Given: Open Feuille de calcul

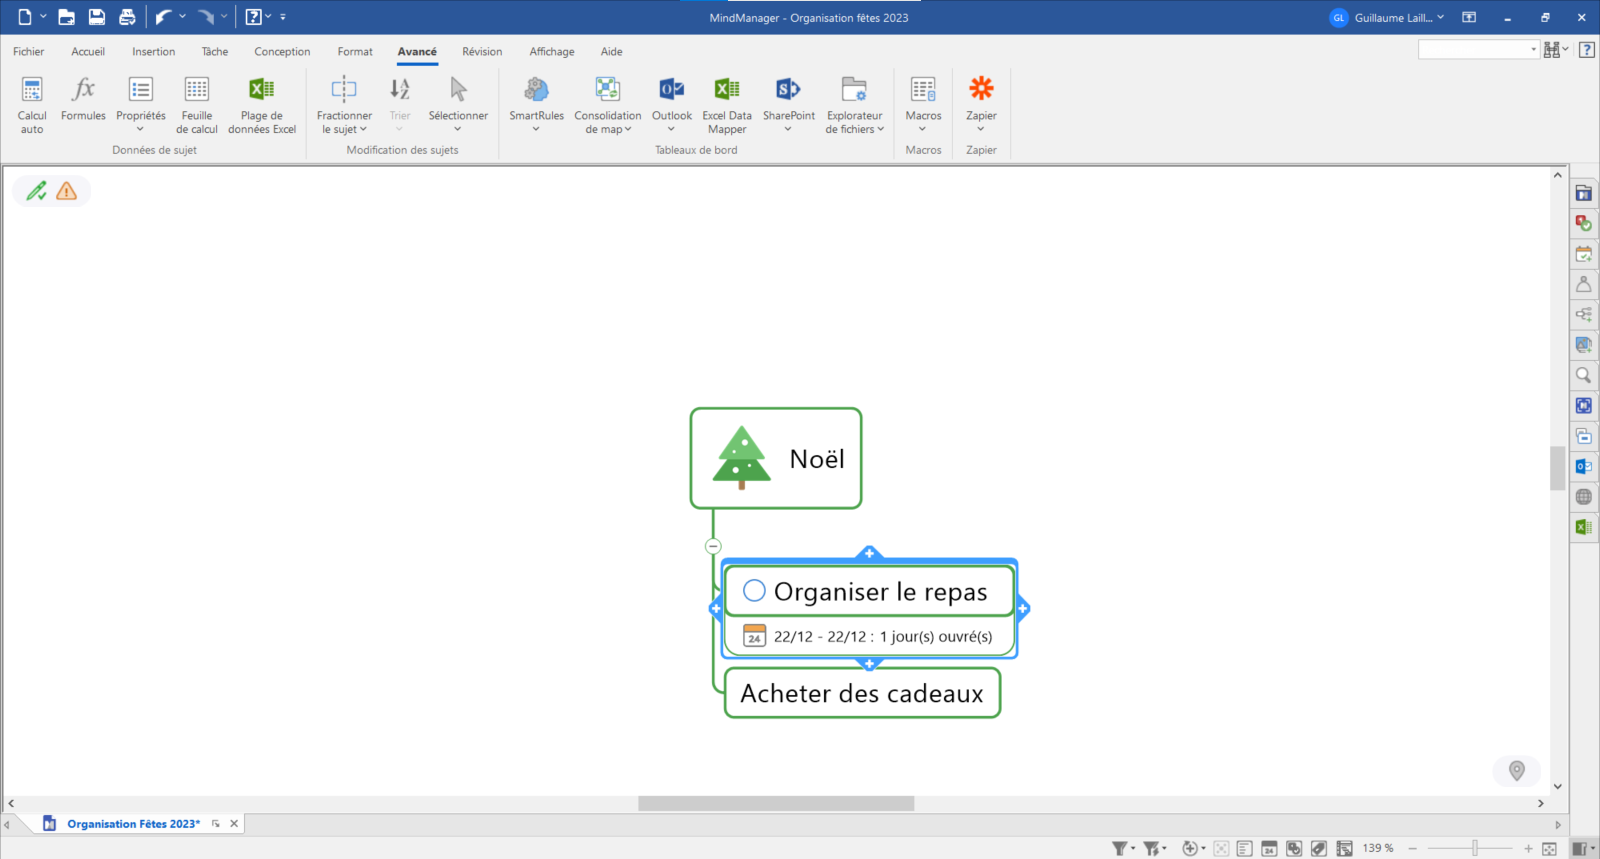Looking at the screenshot, I should 197,91.
